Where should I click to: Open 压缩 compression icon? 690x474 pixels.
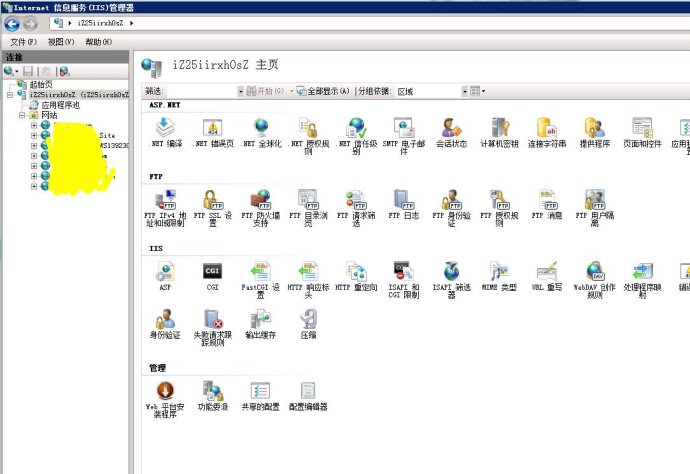click(308, 319)
